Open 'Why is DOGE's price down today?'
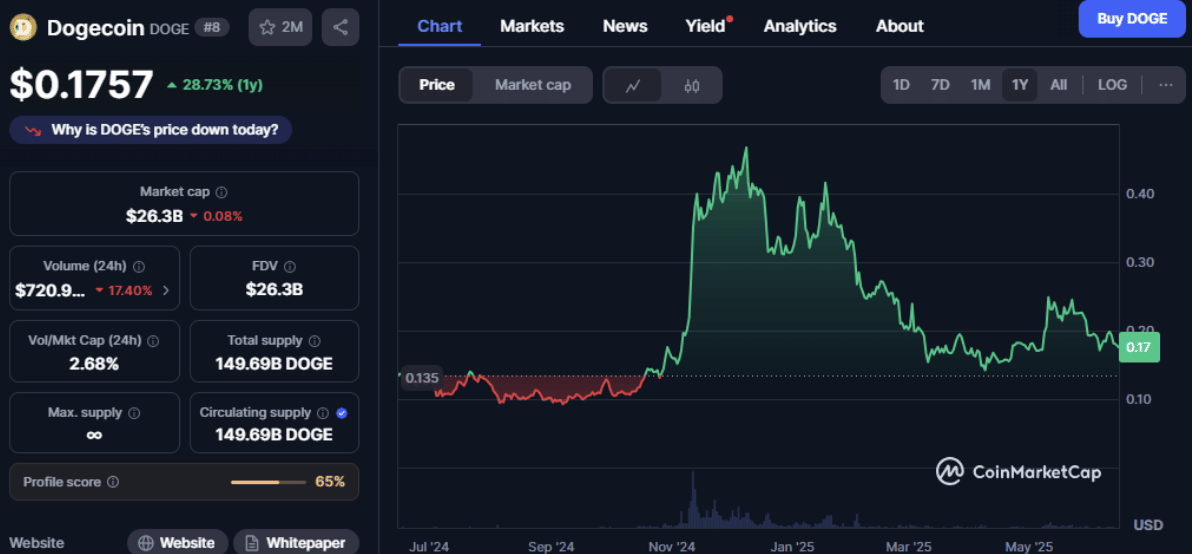This screenshot has height=554, width=1192. pyautogui.click(x=151, y=130)
